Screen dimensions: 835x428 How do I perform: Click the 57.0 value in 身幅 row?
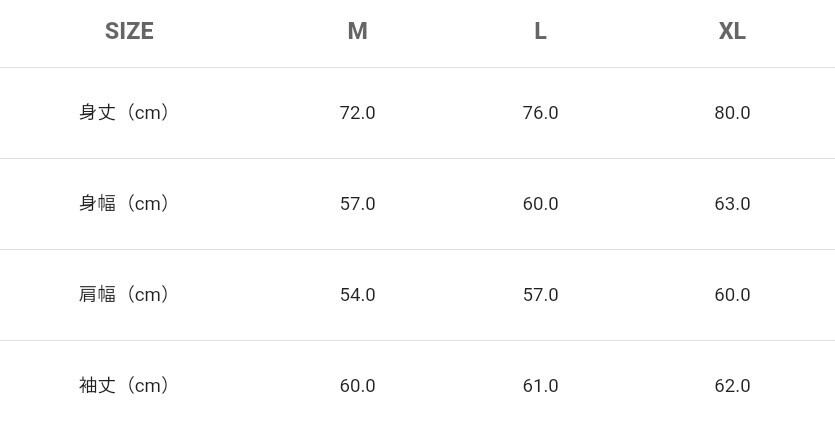357,204
